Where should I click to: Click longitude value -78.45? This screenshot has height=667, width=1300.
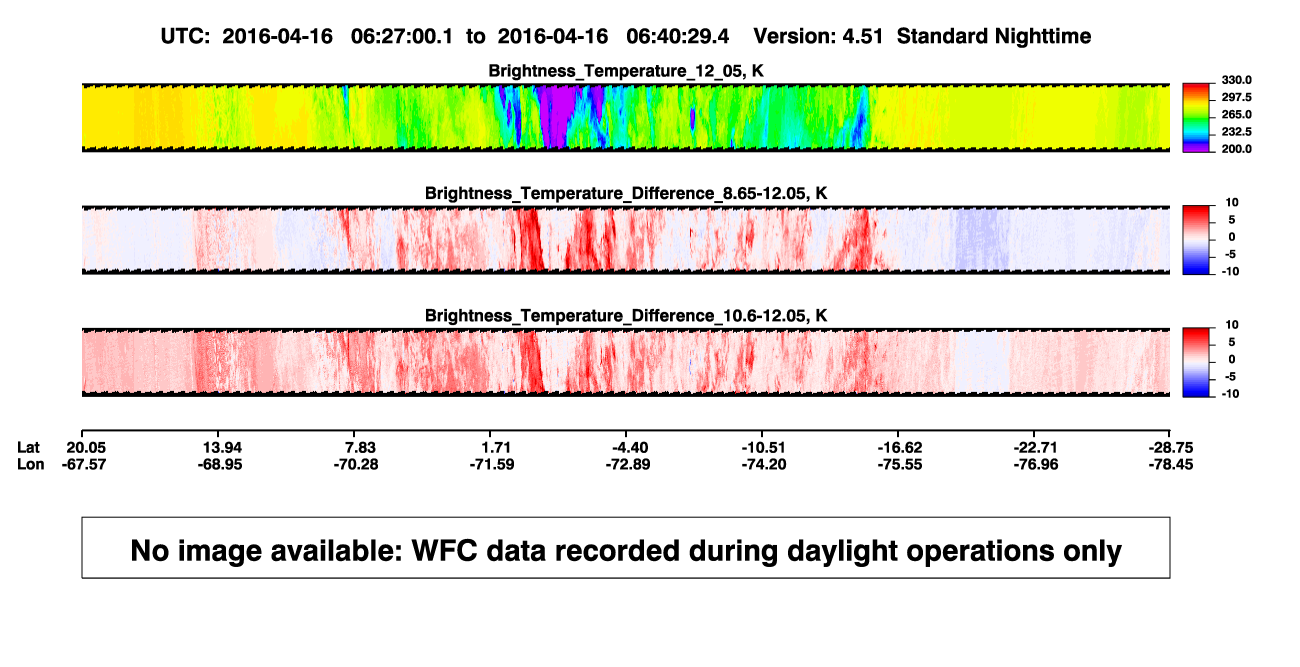point(1170,464)
